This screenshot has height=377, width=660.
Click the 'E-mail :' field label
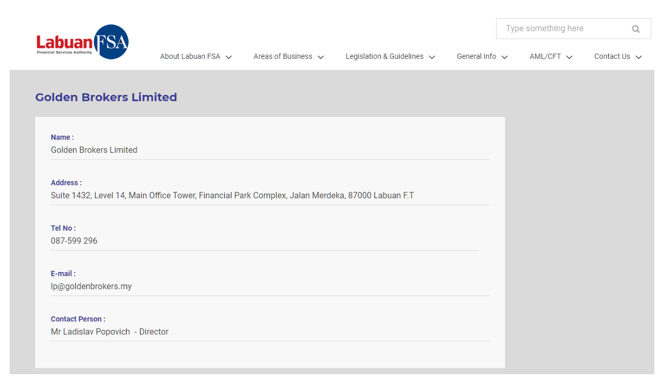pos(63,273)
